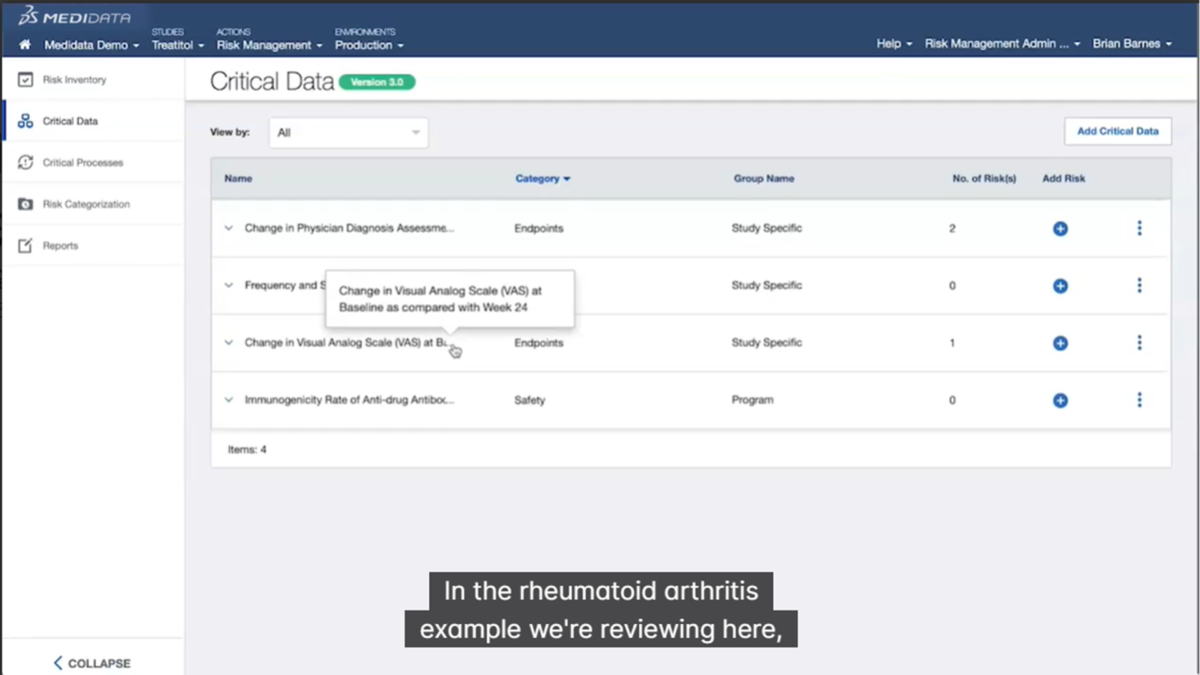The width and height of the screenshot is (1200, 675).
Task: Click the home icon in top bar
Action: tap(25, 45)
